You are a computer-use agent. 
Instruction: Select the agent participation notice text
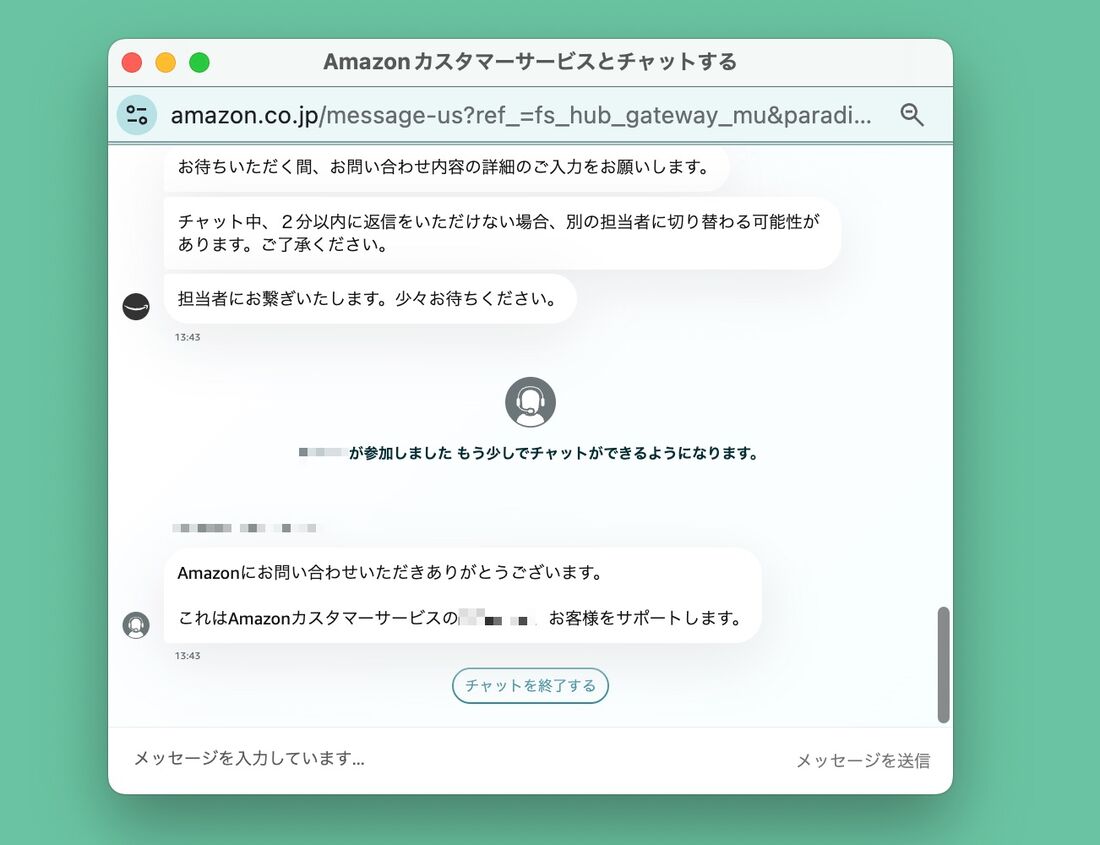529,452
